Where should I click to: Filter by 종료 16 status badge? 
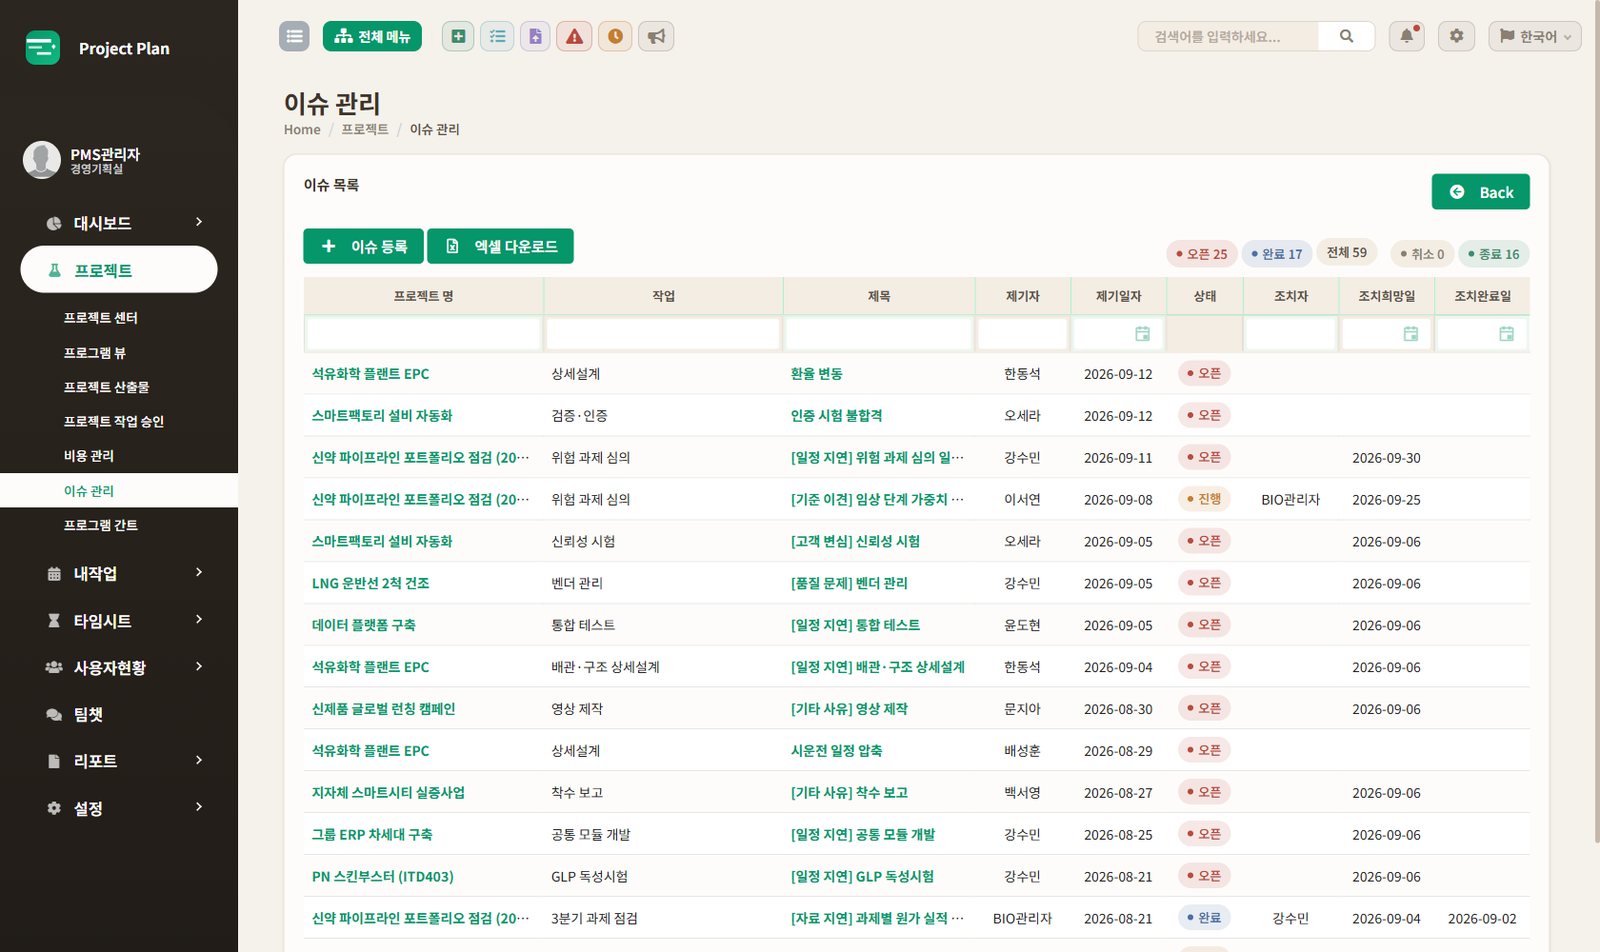(x=1493, y=254)
